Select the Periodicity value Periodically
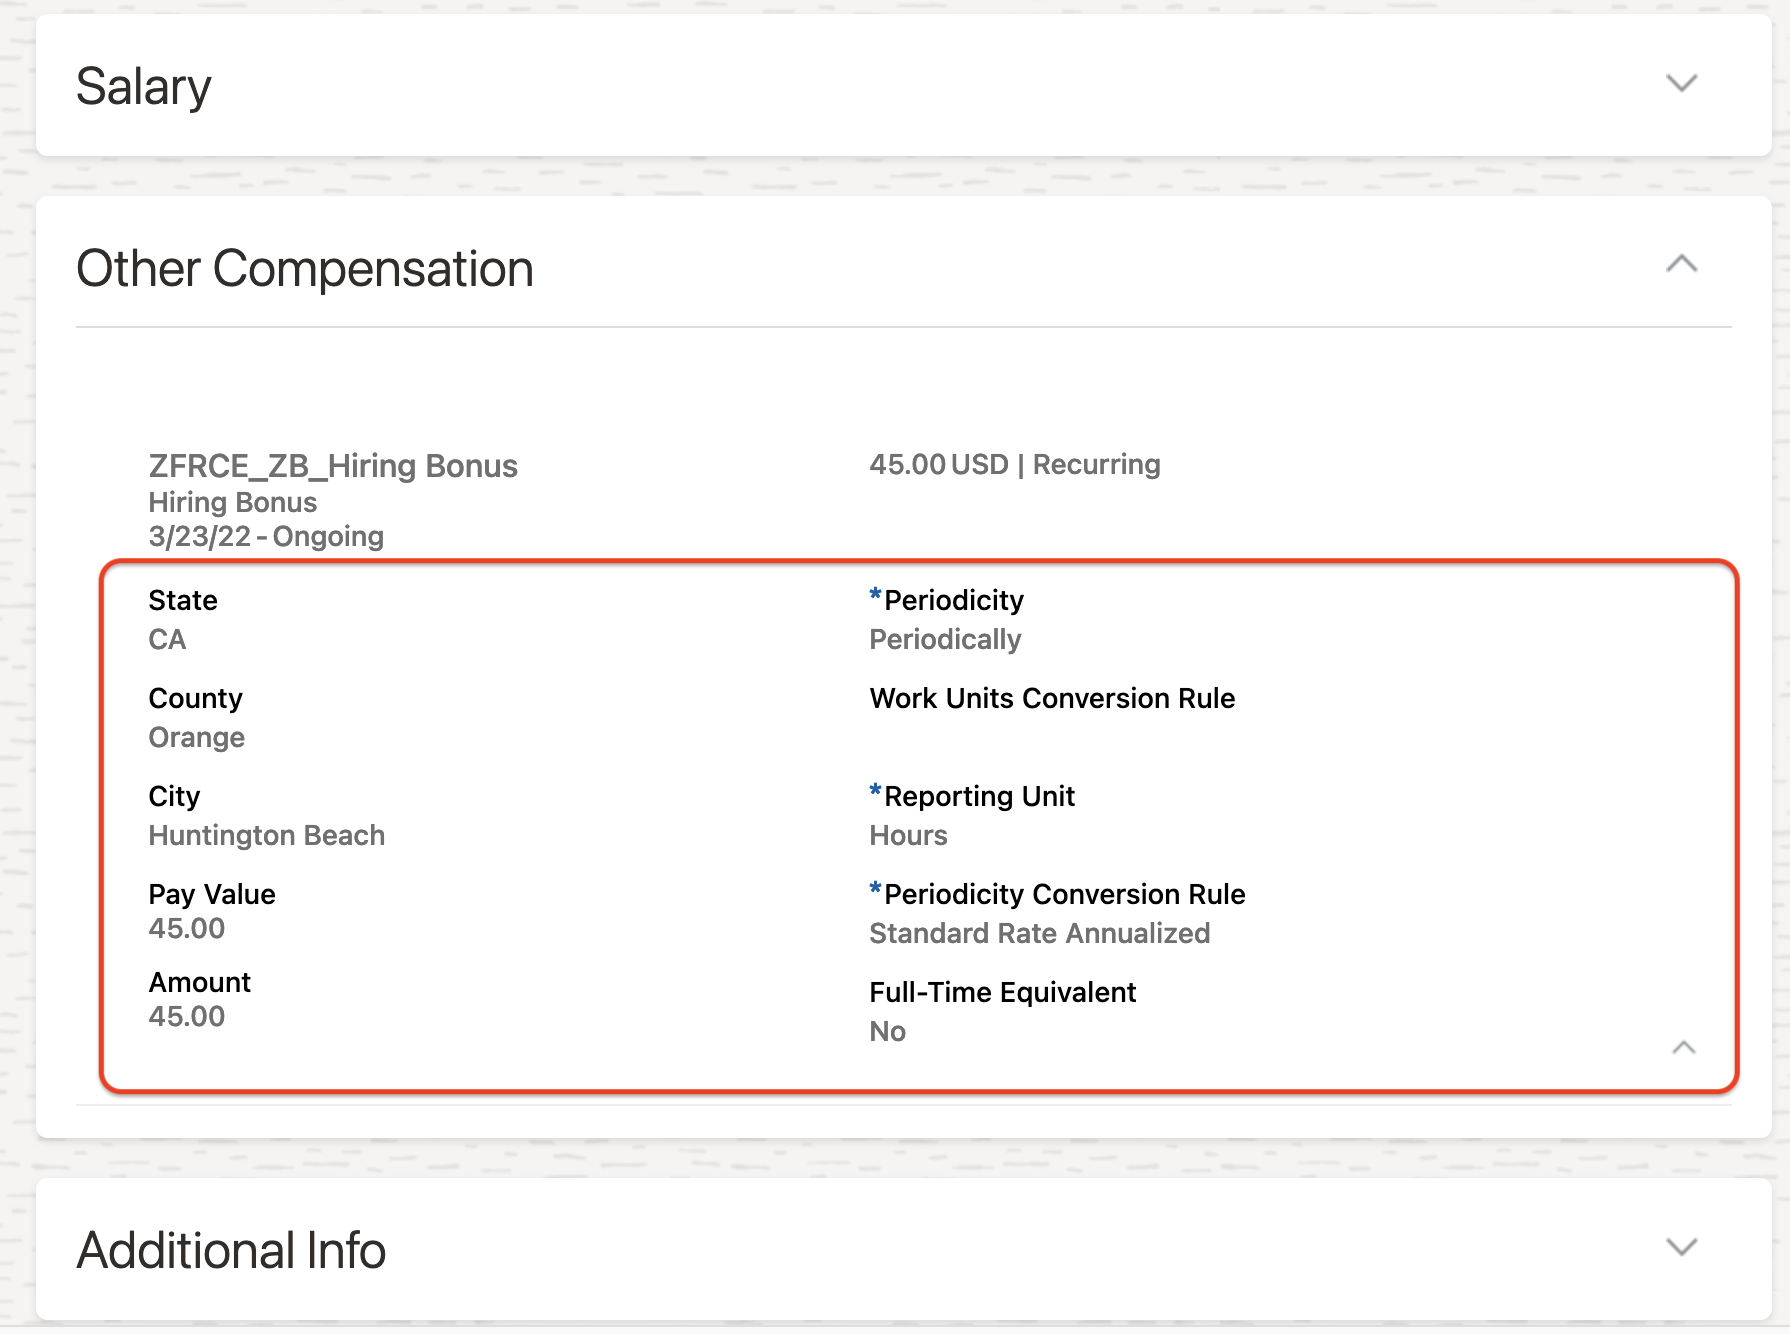The image size is (1790, 1334). [945, 640]
